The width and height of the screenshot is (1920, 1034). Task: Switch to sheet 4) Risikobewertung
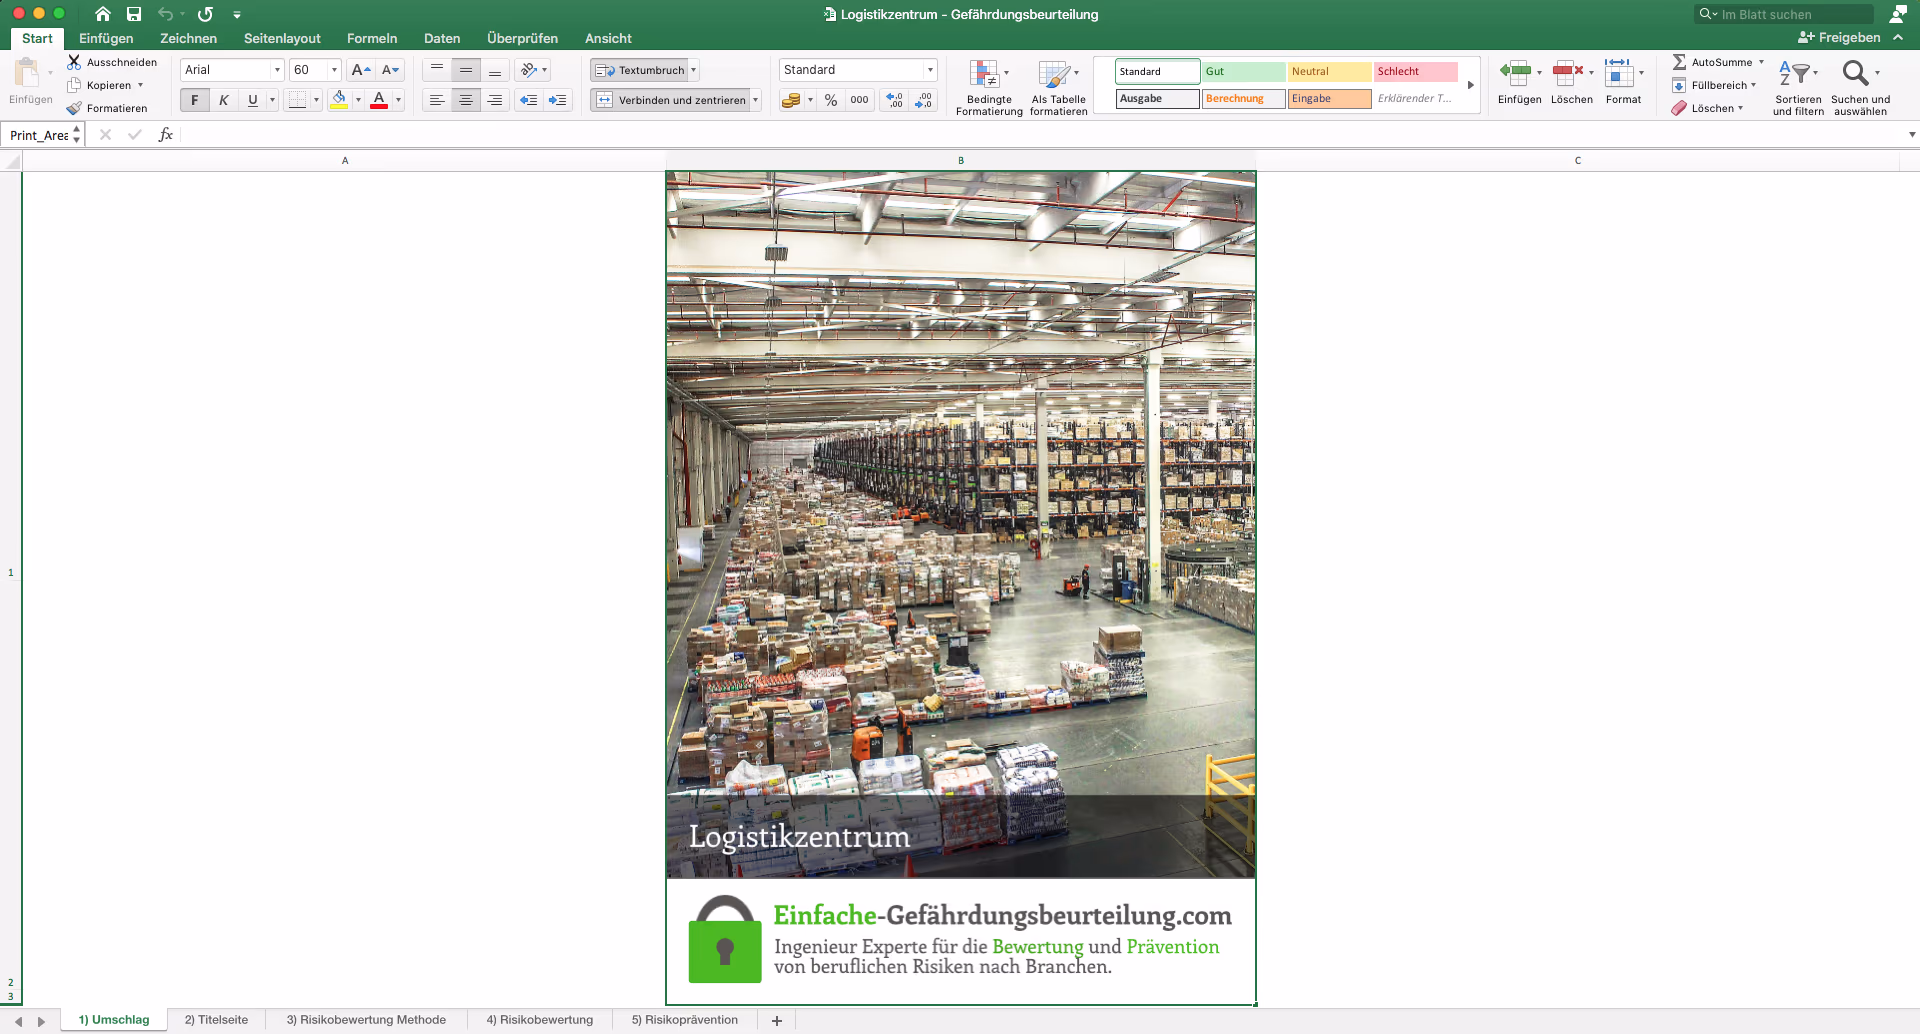(540, 1020)
